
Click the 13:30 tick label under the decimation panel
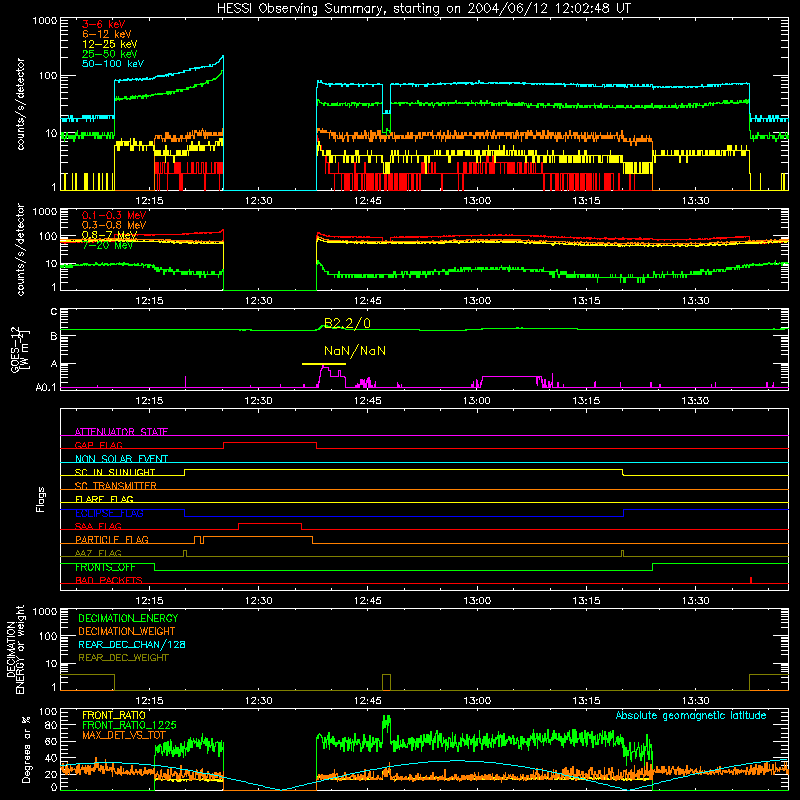pyautogui.click(x=695, y=701)
